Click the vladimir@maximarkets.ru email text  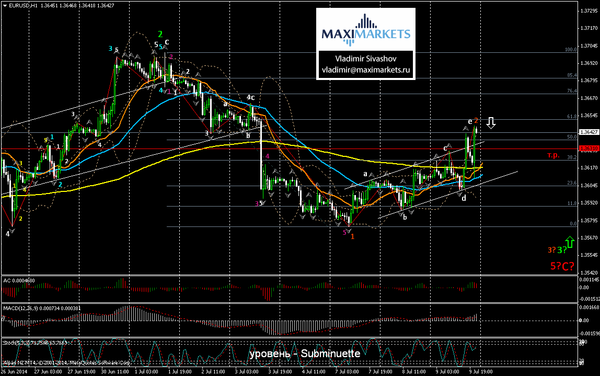pos(366,70)
